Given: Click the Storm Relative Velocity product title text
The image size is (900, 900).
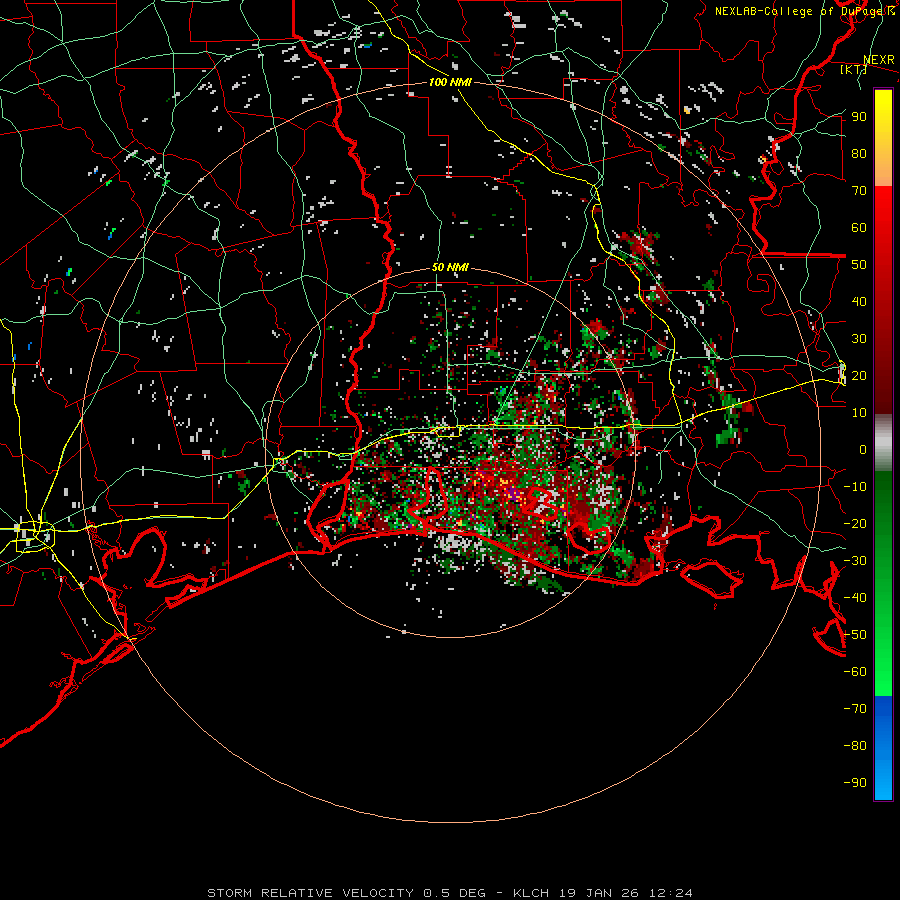Looking at the screenshot, I should tap(310, 893).
